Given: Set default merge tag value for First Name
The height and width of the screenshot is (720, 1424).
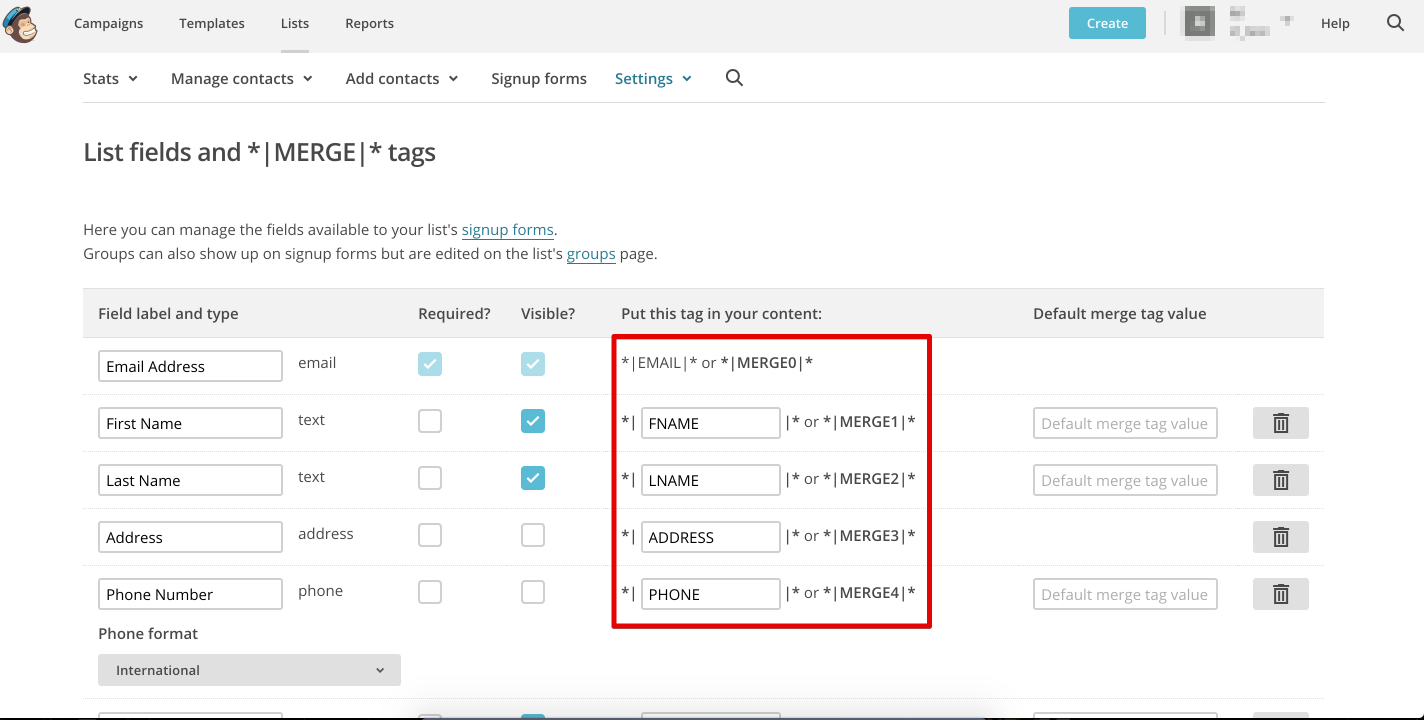Looking at the screenshot, I should click(x=1125, y=423).
